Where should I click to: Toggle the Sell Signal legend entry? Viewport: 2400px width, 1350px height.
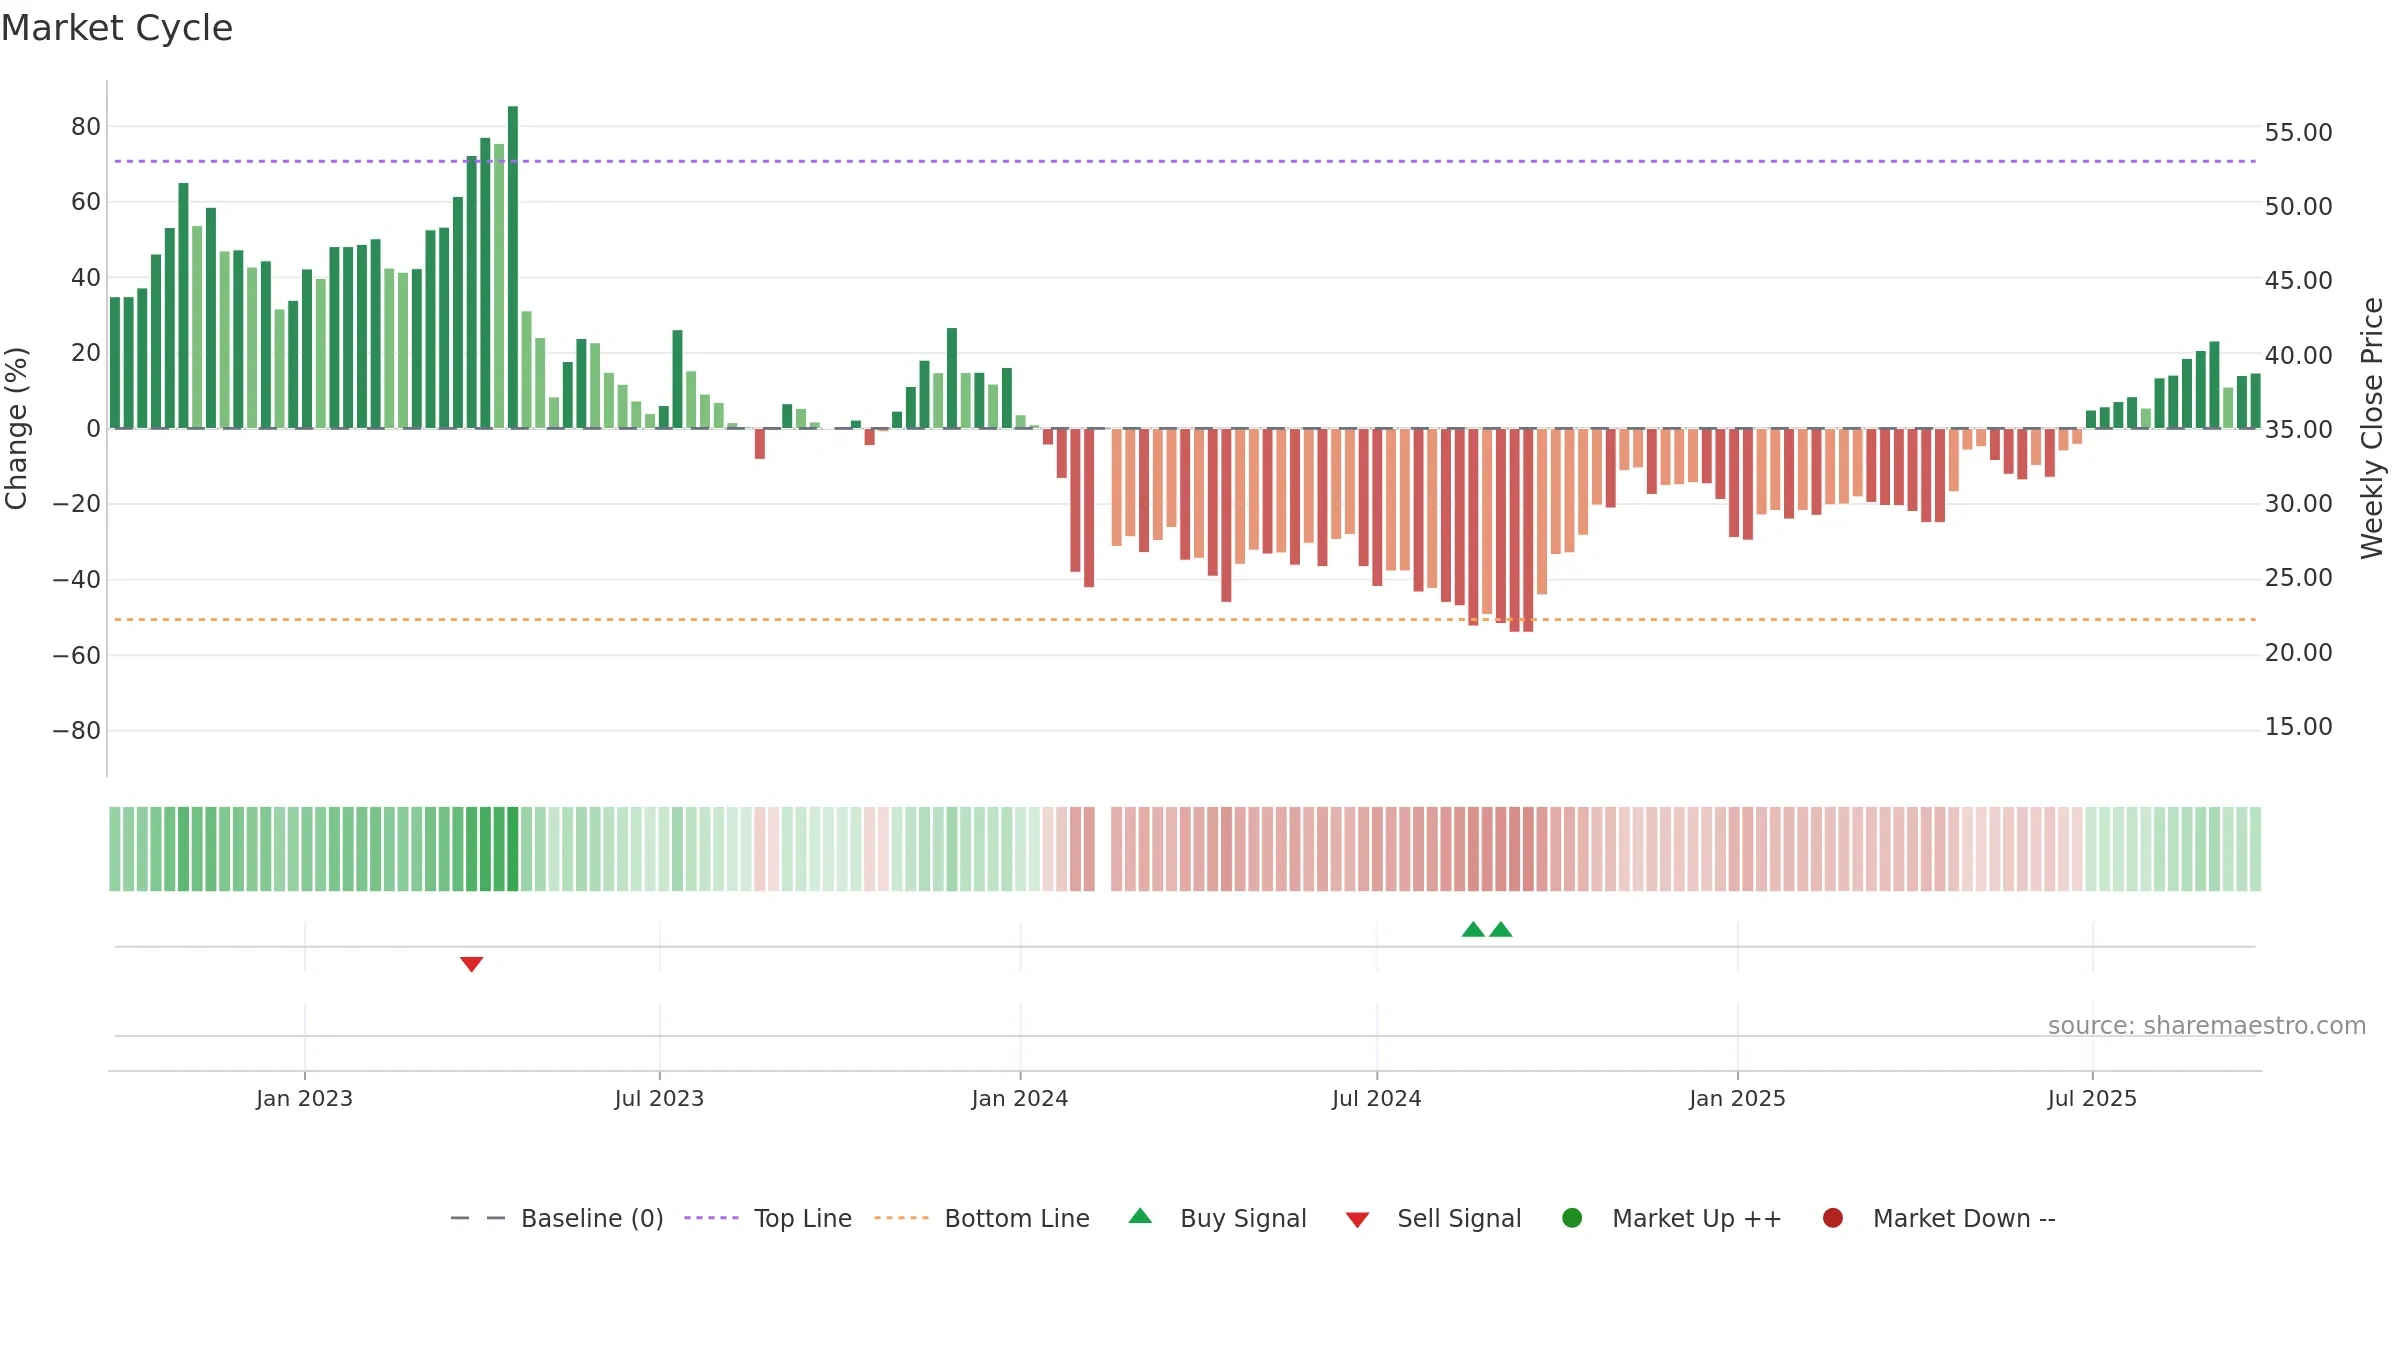[1433, 1218]
